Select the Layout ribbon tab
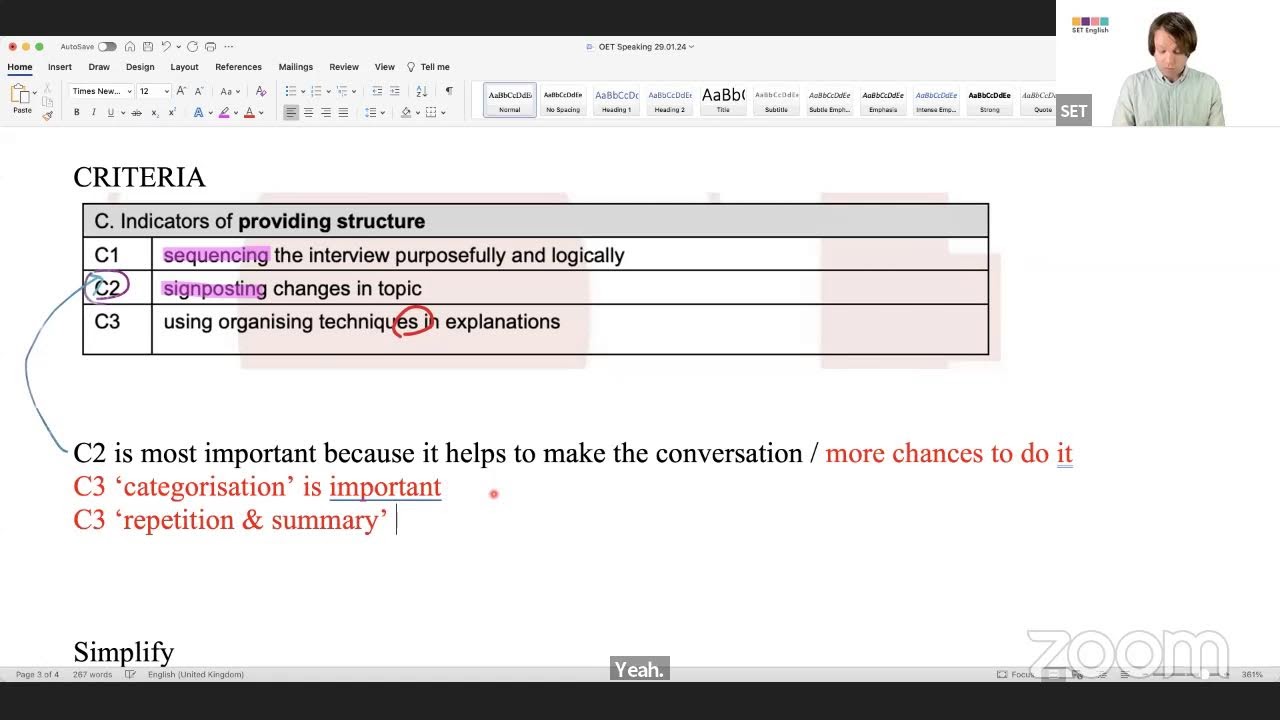Viewport: 1280px width, 720px height. click(184, 67)
